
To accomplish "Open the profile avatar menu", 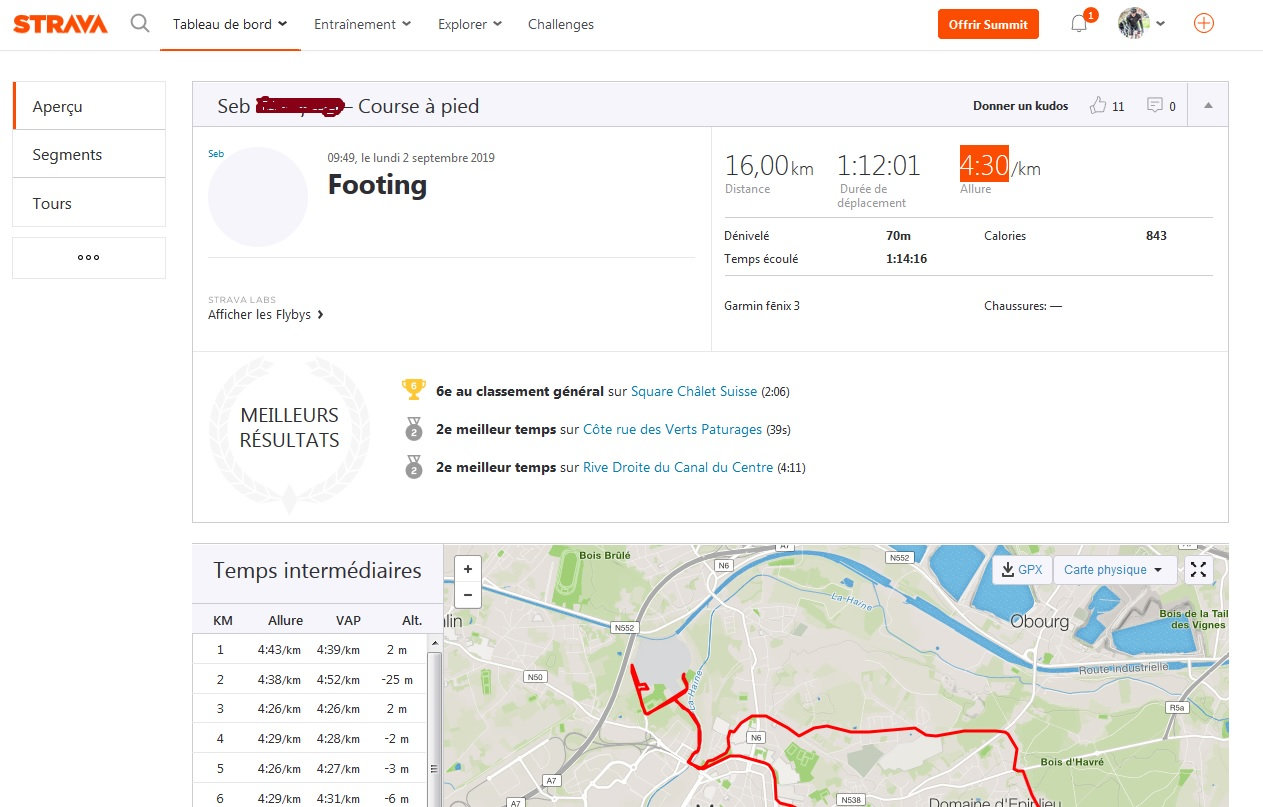I will (1141, 24).
